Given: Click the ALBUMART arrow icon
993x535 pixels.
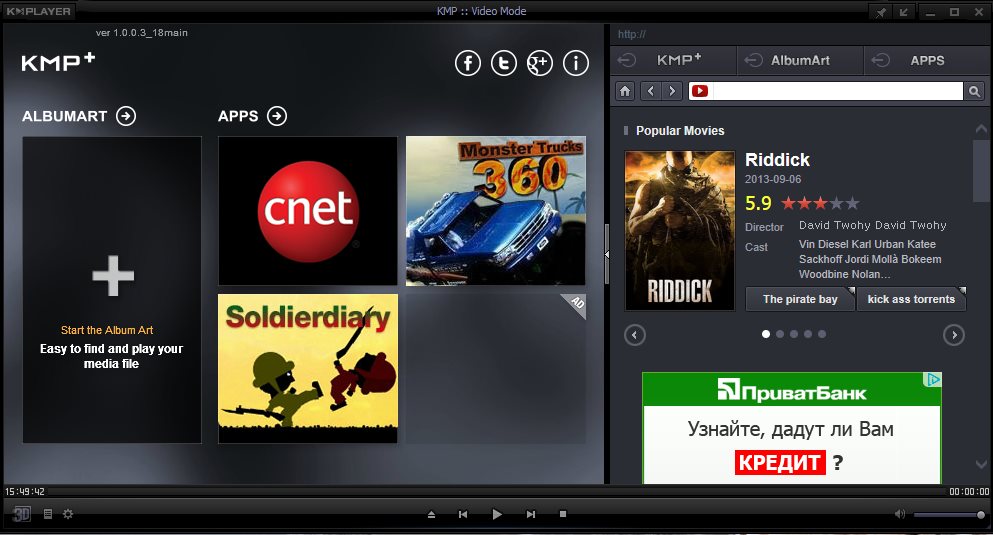Looking at the screenshot, I should tap(126, 116).
